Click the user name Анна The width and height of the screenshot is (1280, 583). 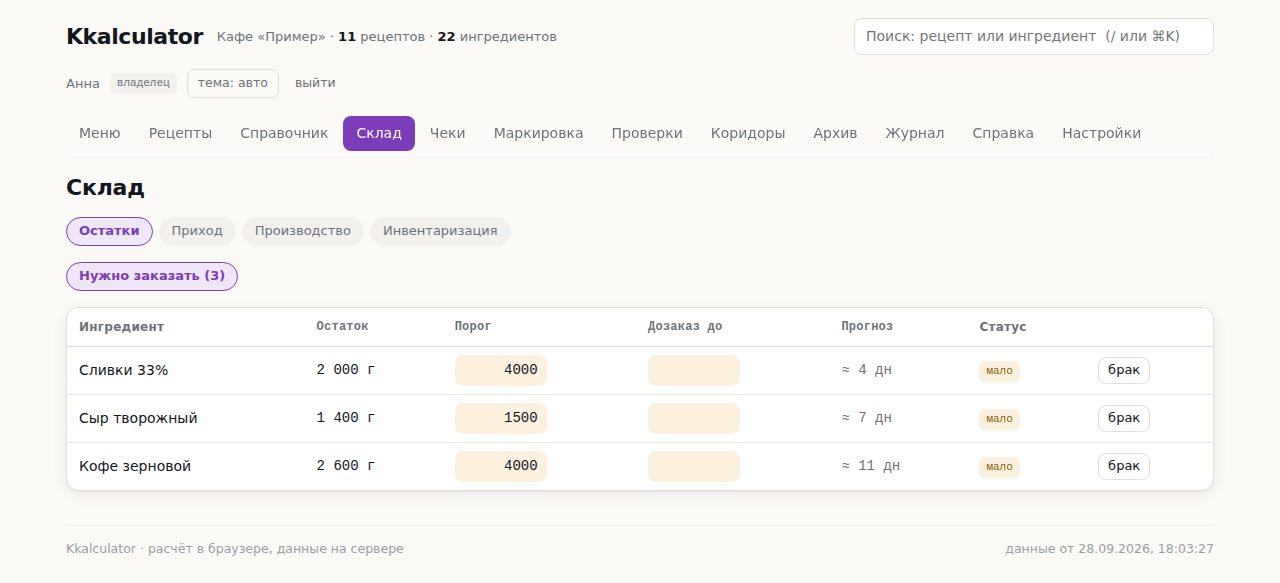coord(83,84)
